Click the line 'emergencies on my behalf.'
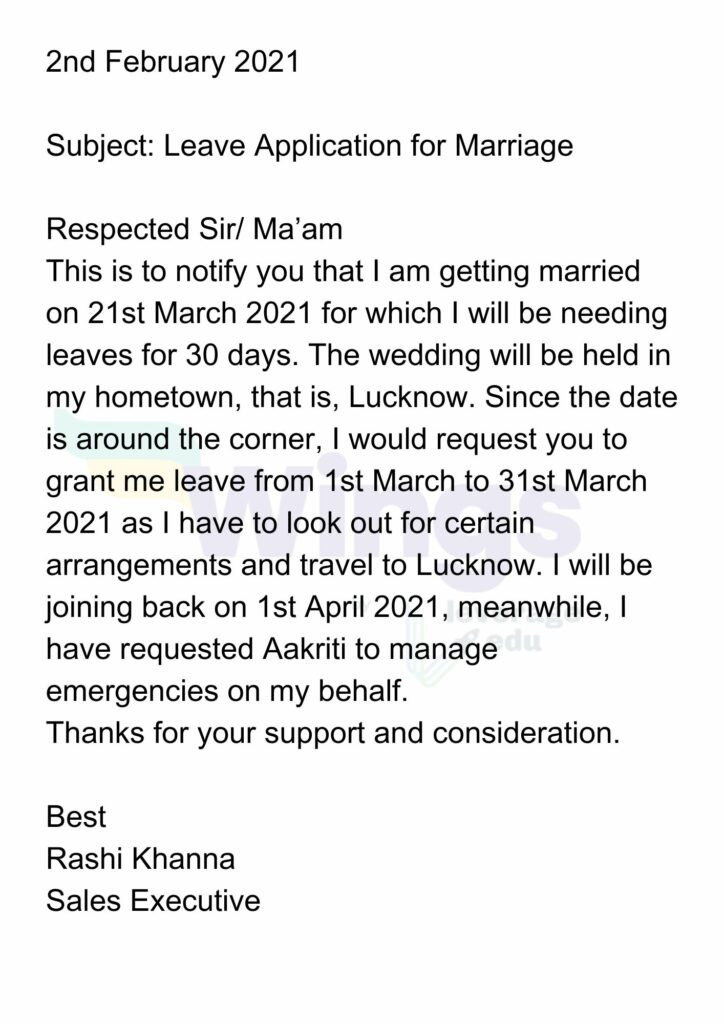Viewport: 724px width, 1024px height. 227,692
